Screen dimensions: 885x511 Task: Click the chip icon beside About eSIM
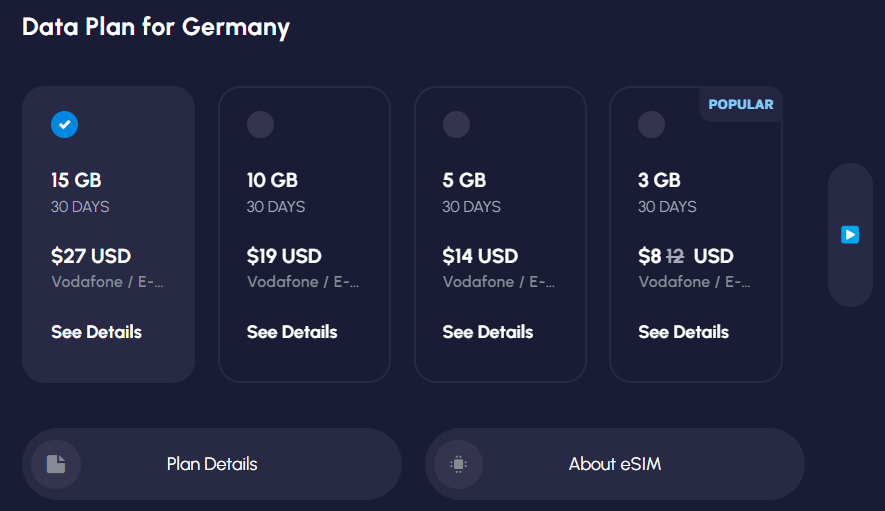pyautogui.click(x=458, y=464)
